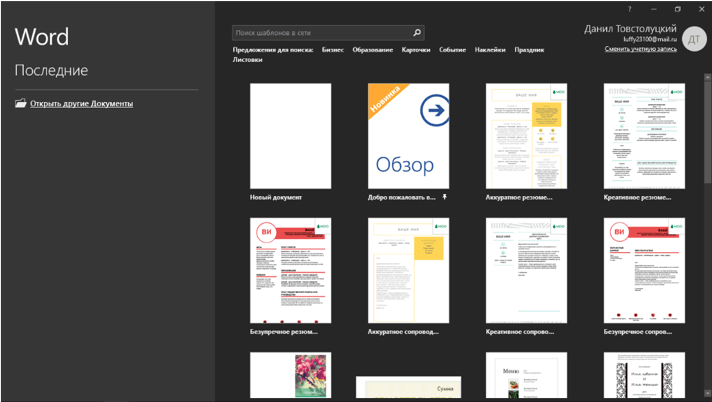The height and width of the screenshot is (402, 712).
Task: Open the help question mark icon
Action: click(x=630, y=9)
